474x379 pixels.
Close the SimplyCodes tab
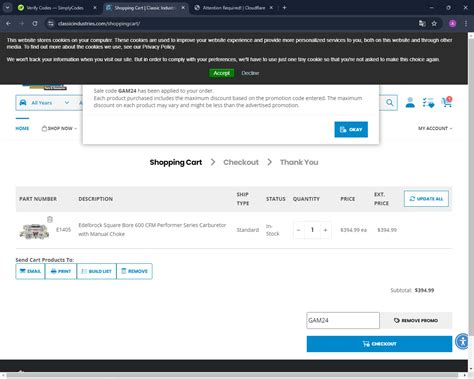pyautogui.click(x=95, y=8)
